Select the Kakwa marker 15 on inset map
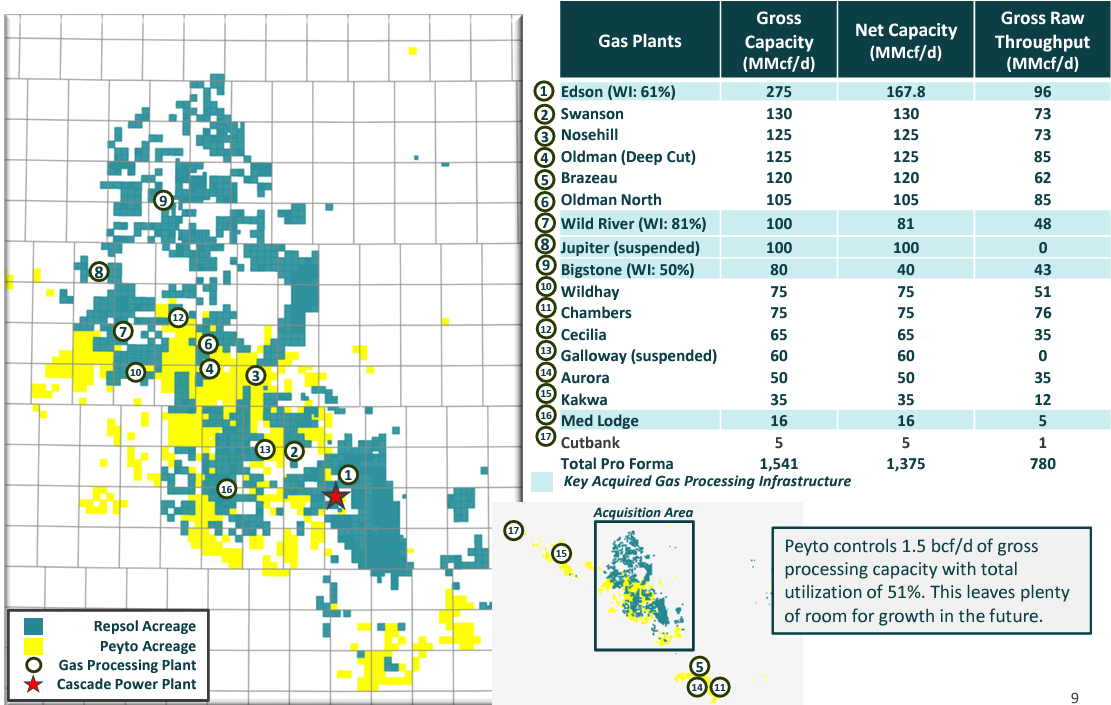 click(560, 551)
